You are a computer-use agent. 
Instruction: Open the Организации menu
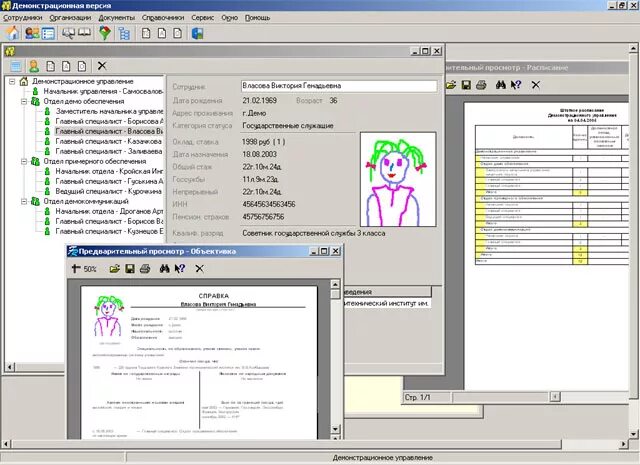click(70, 18)
